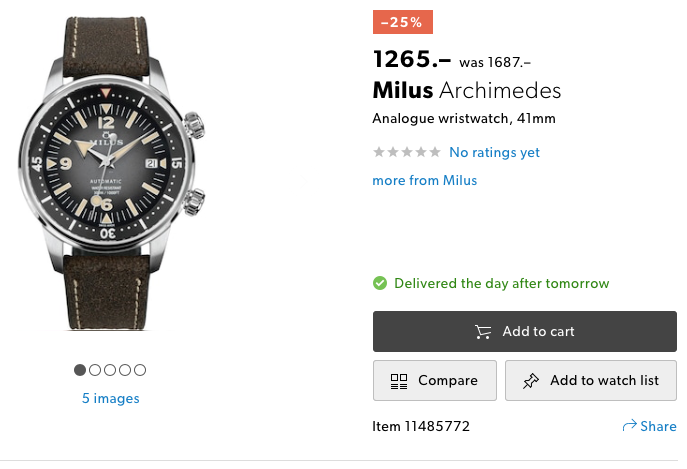687x469 pixels.
Task: Click the first rating star
Action: 379,152
